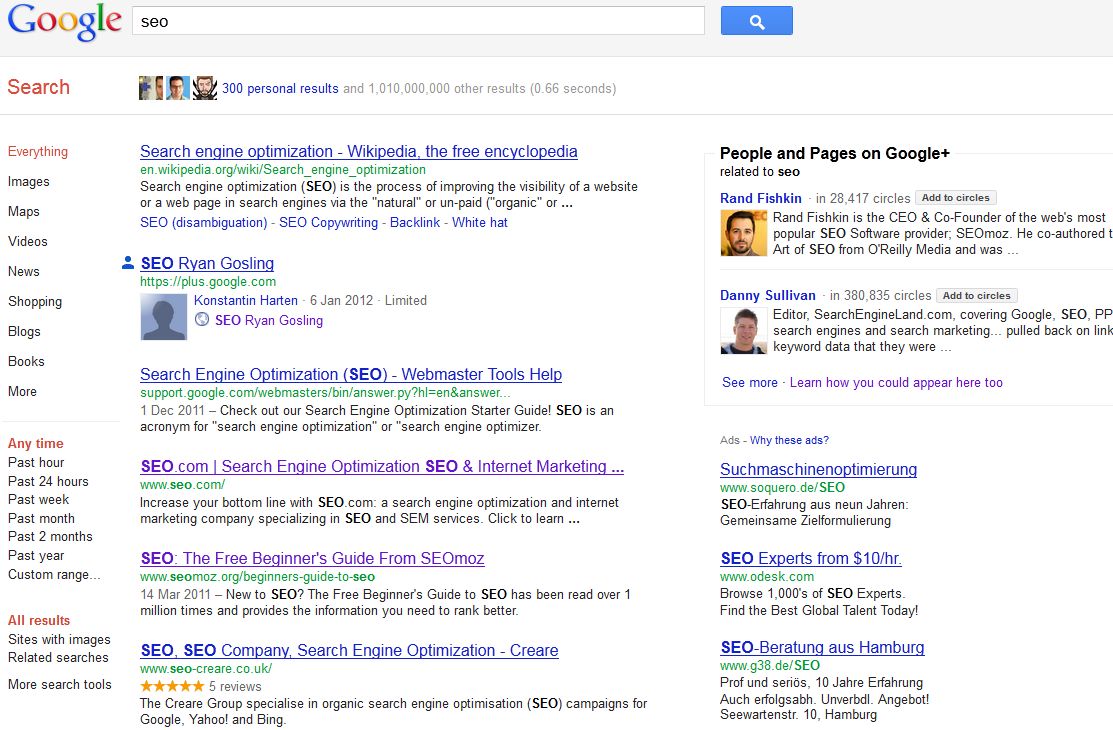
Task: Click the middle personal results avatar with glasses
Action: click(x=177, y=88)
